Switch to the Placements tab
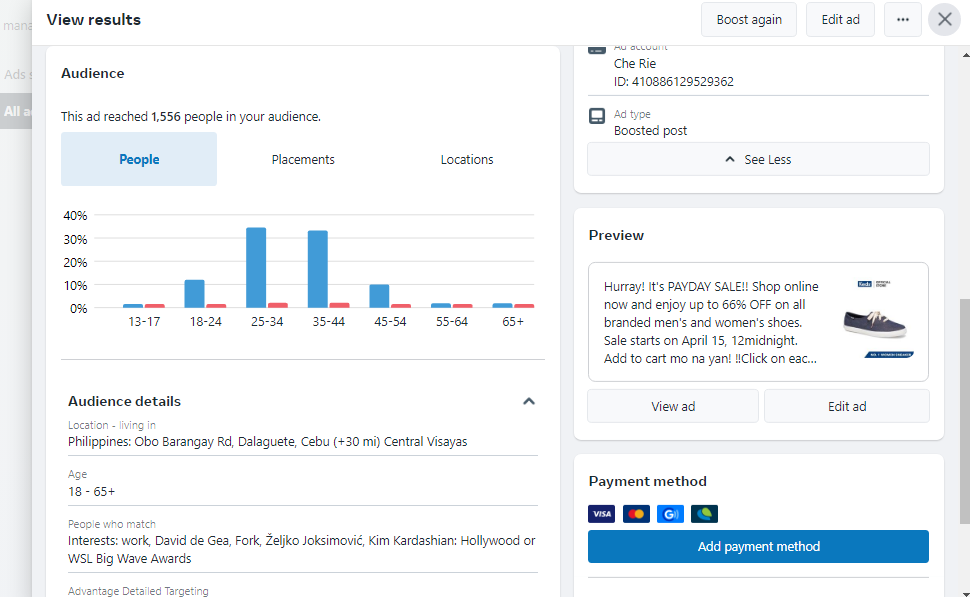The image size is (970, 597). [303, 160]
